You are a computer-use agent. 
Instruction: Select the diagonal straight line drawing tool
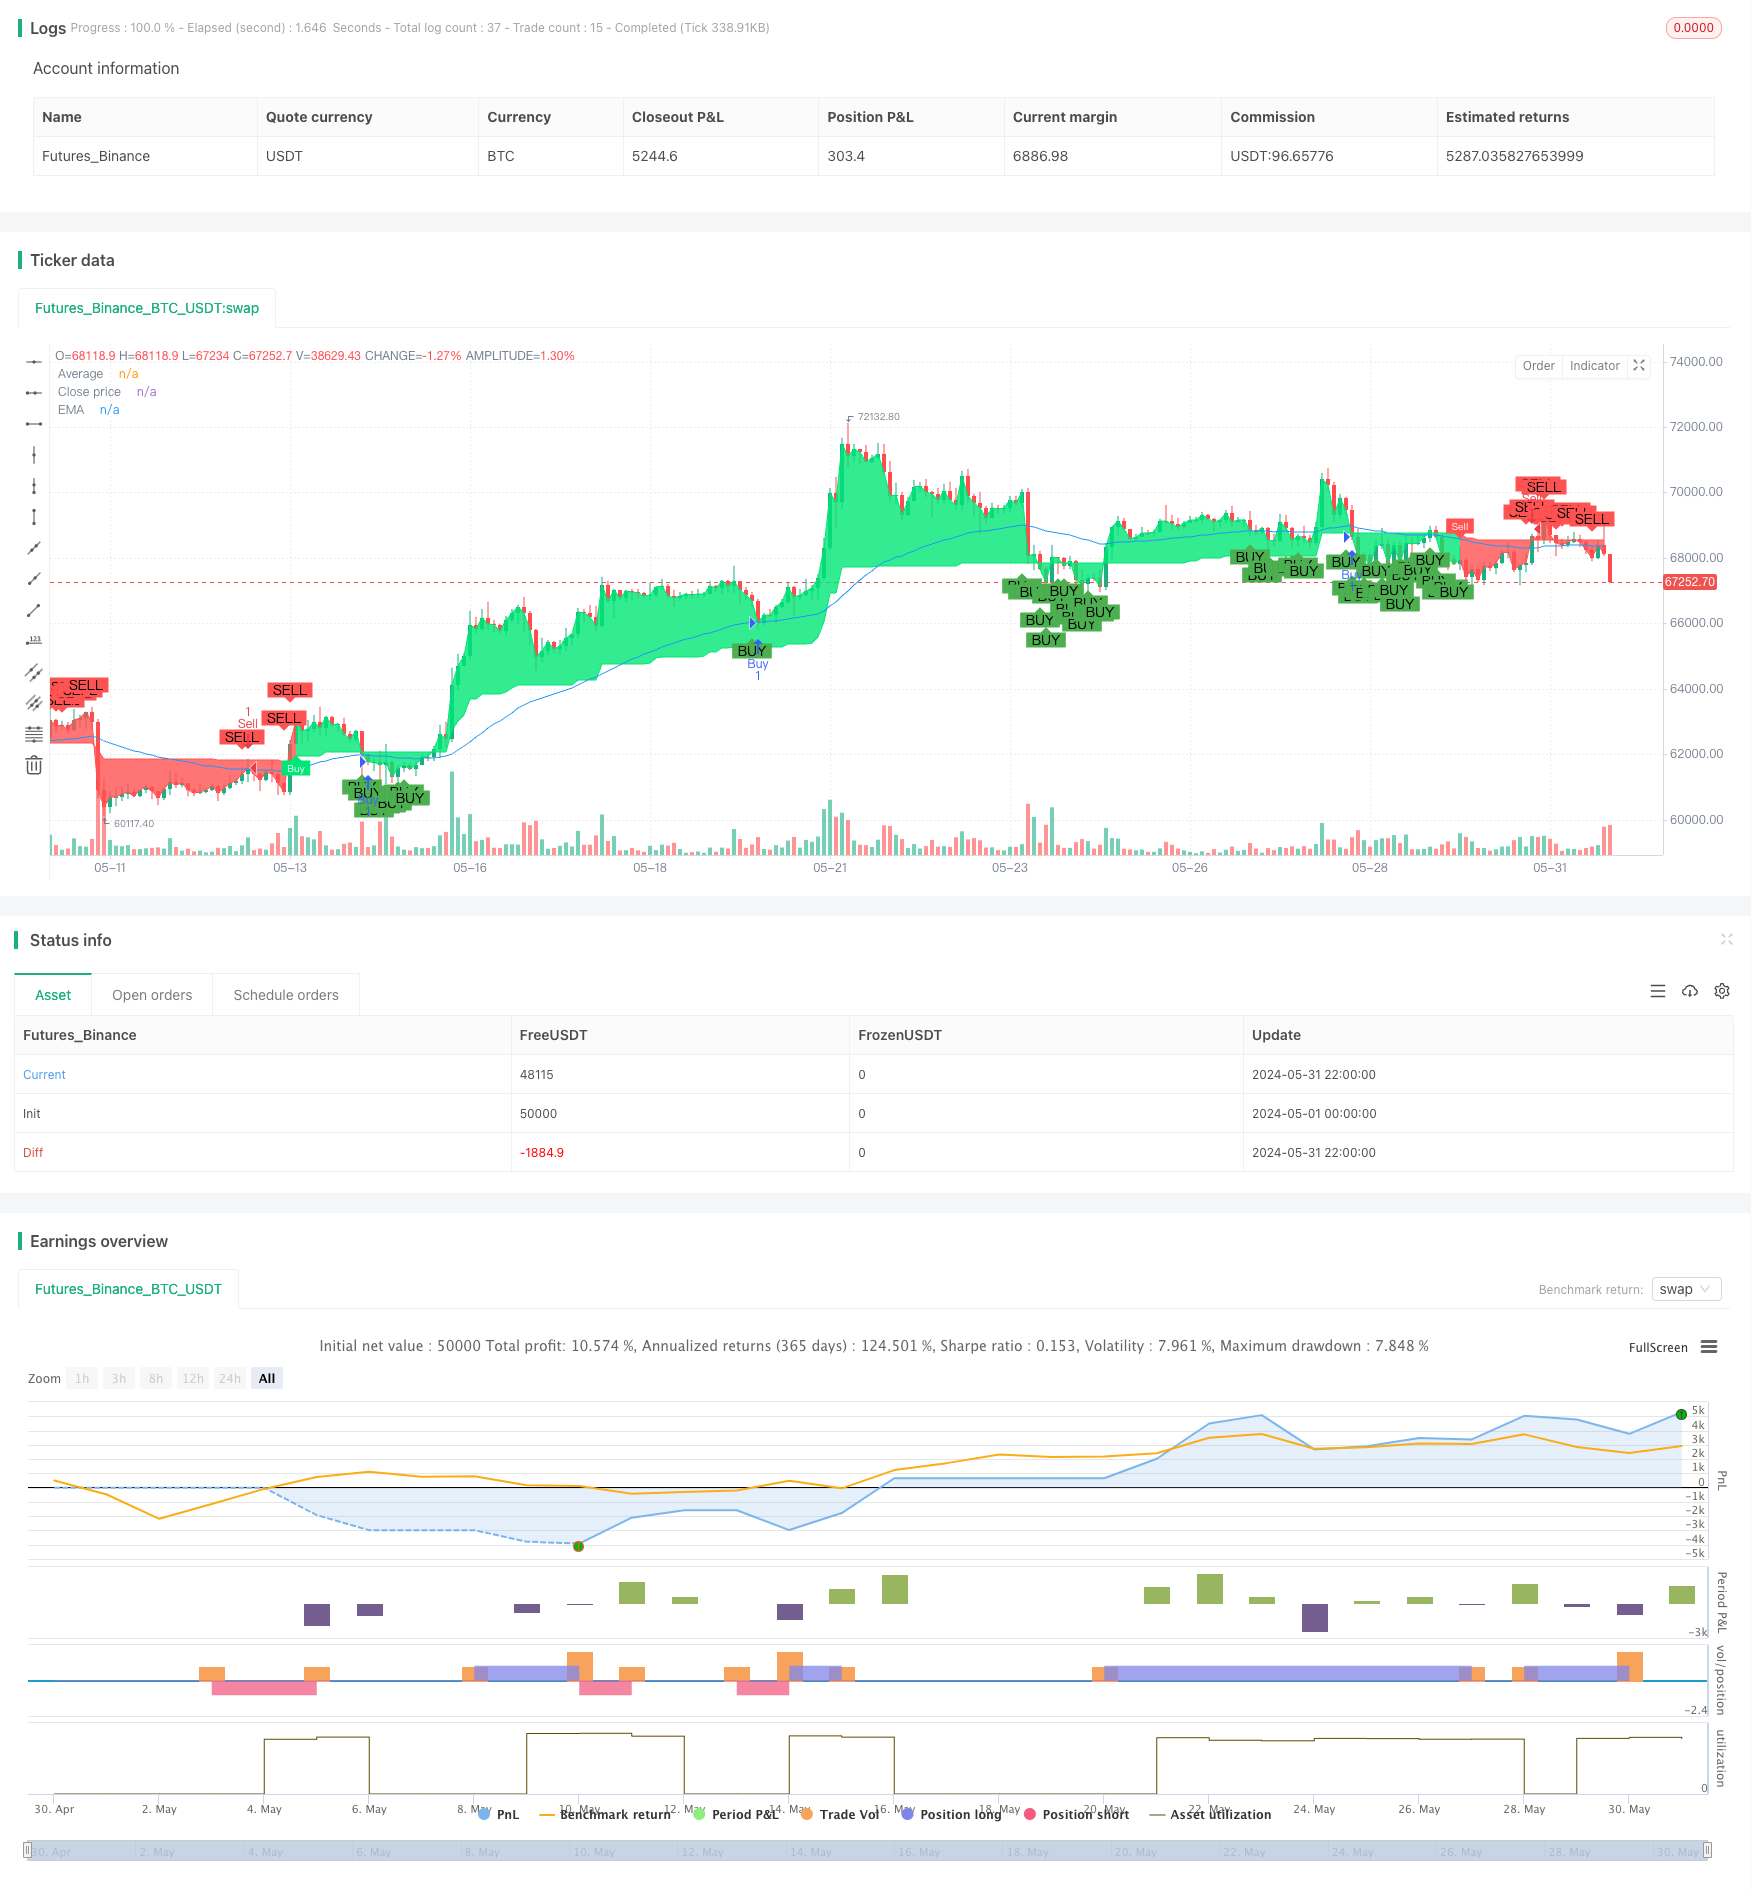(34, 548)
